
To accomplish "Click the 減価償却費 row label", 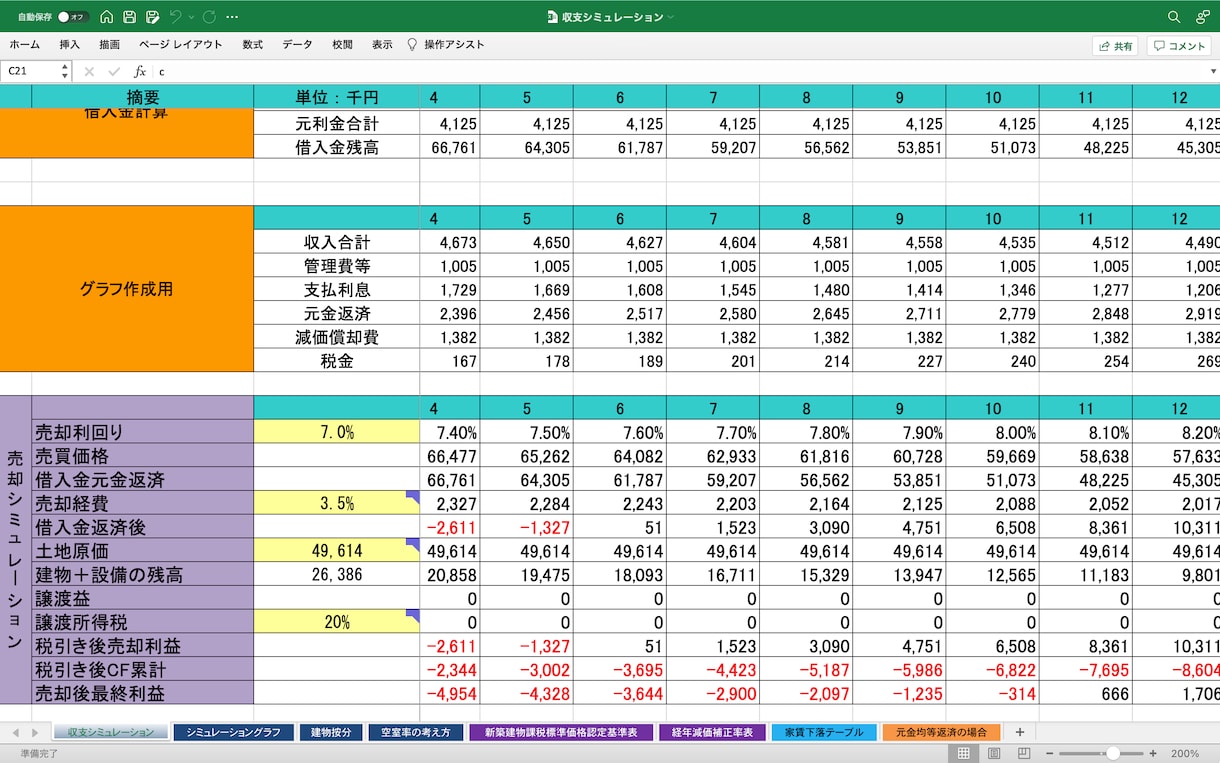I will tap(336, 337).
